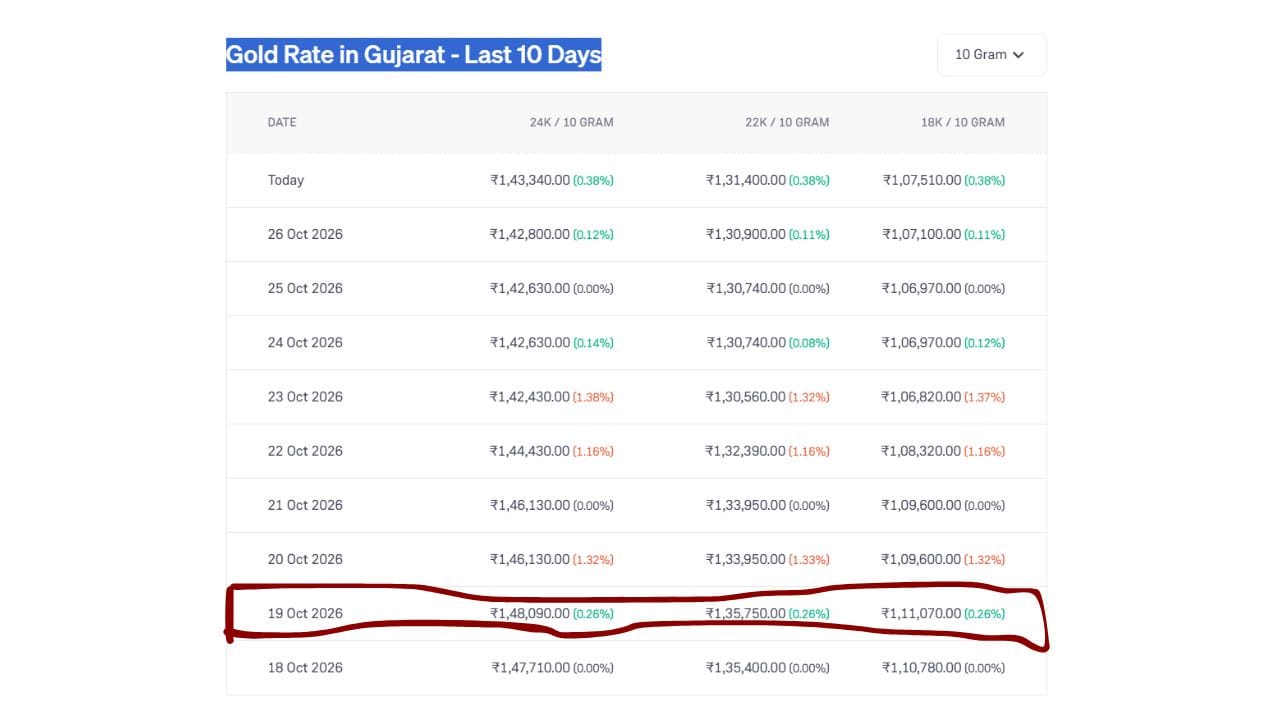This screenshot has height=720, width=1280.
Task: Click the 24K change value (0.14%)
Action: click(x=593, y=343)
